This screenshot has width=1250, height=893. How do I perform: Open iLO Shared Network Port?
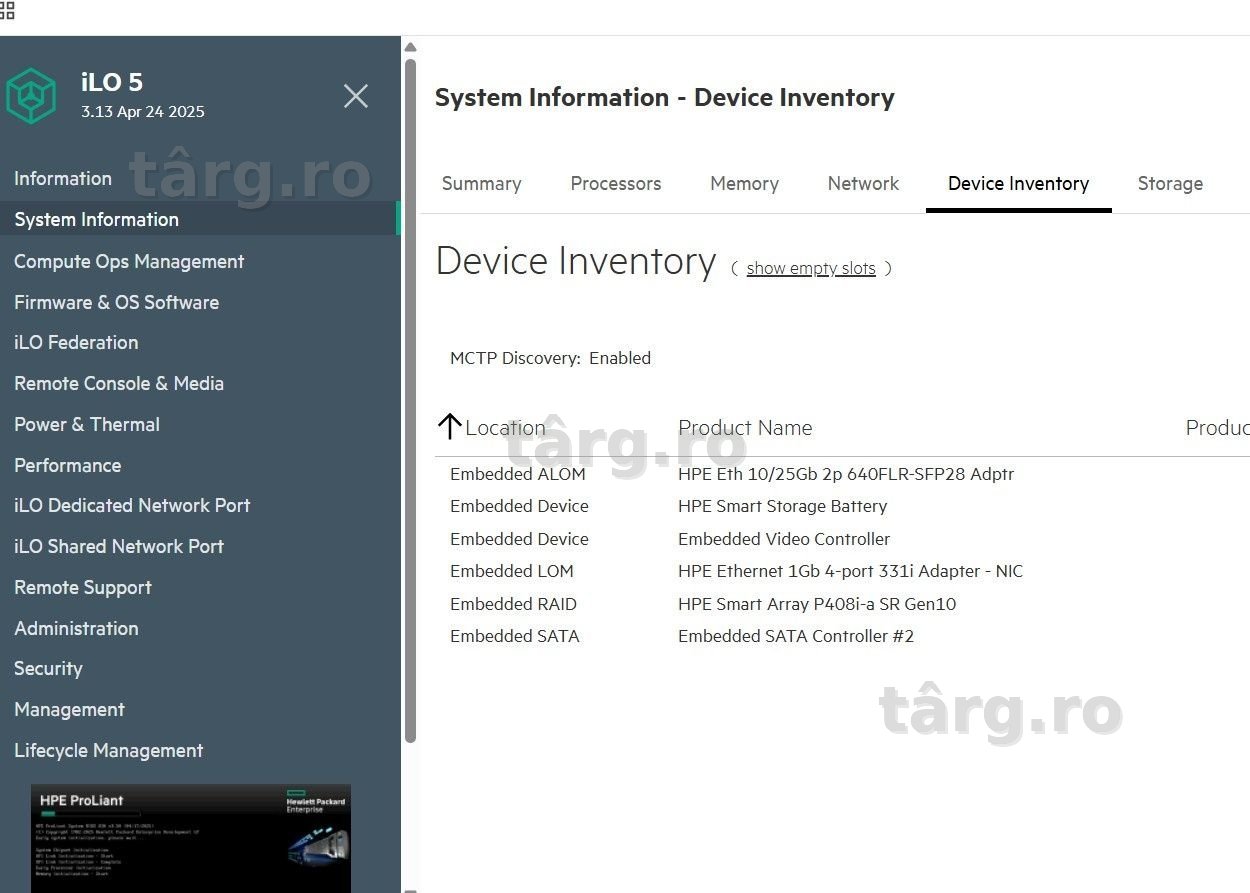[x=119, y=546]
